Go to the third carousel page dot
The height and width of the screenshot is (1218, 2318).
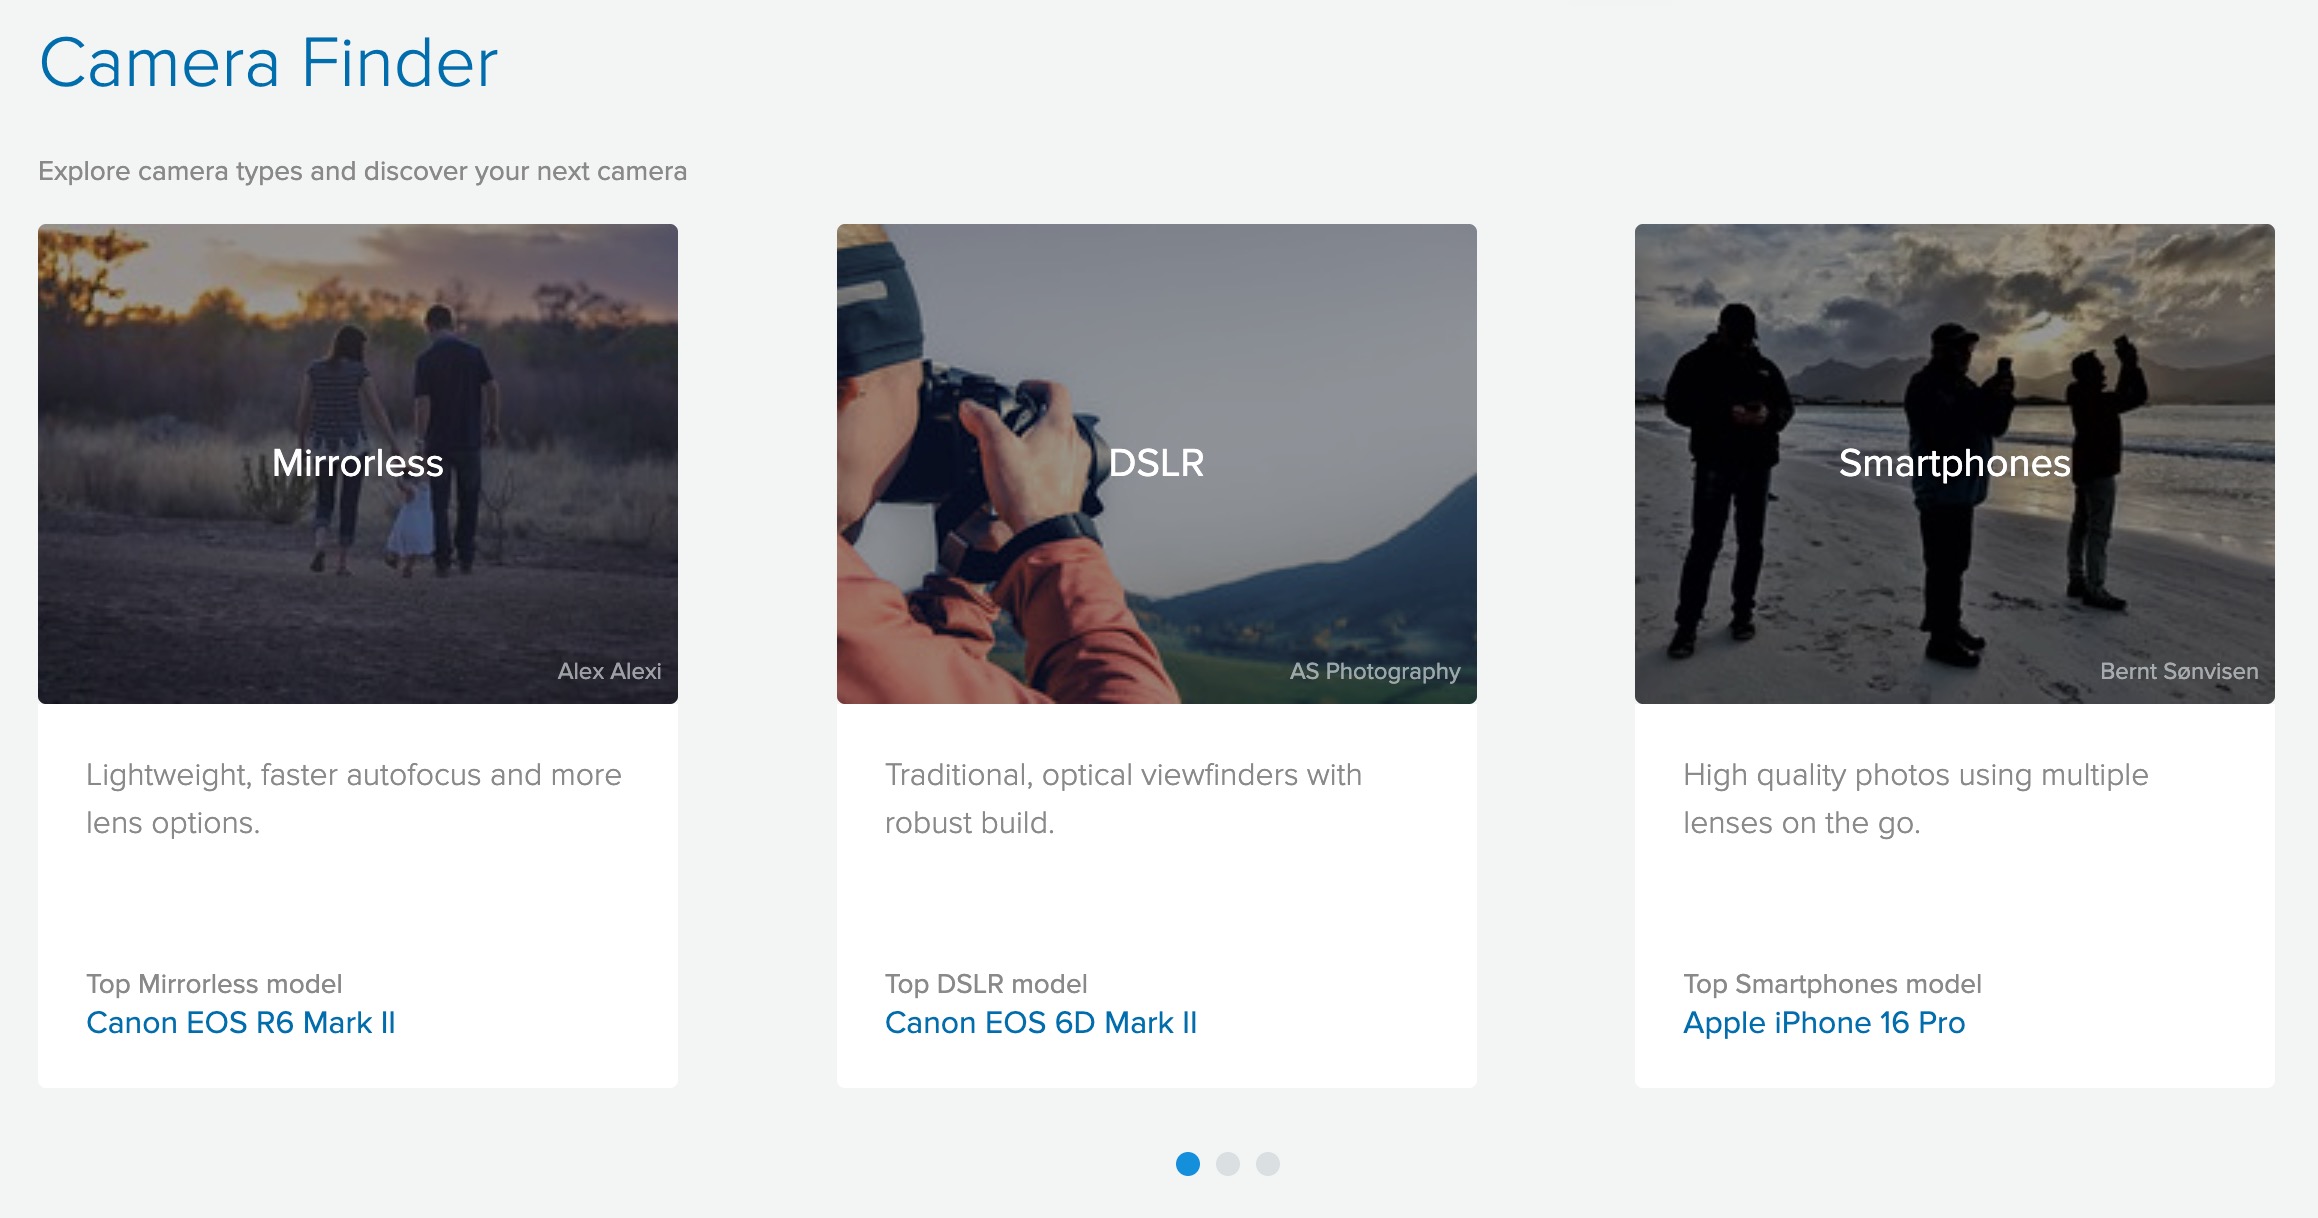click(x=1267, y=1164)
